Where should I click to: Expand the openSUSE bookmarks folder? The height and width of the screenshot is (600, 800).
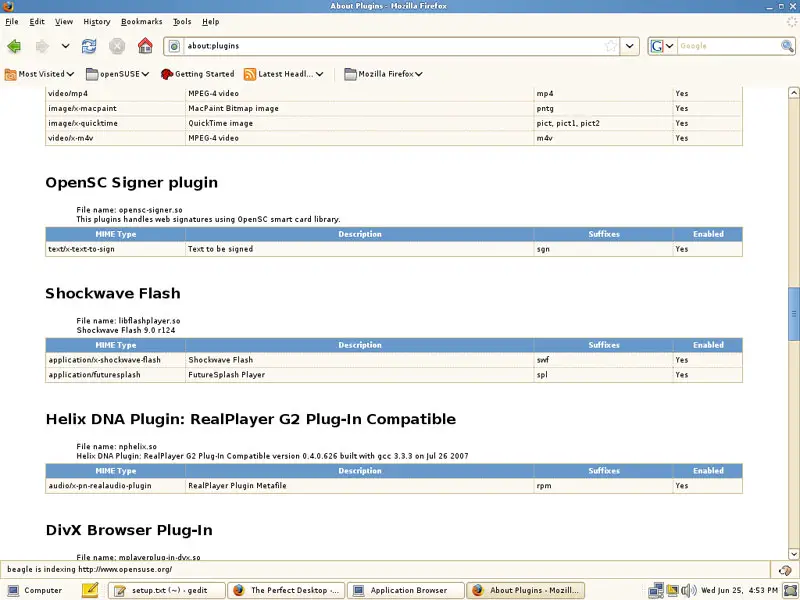tap(117, 74)
